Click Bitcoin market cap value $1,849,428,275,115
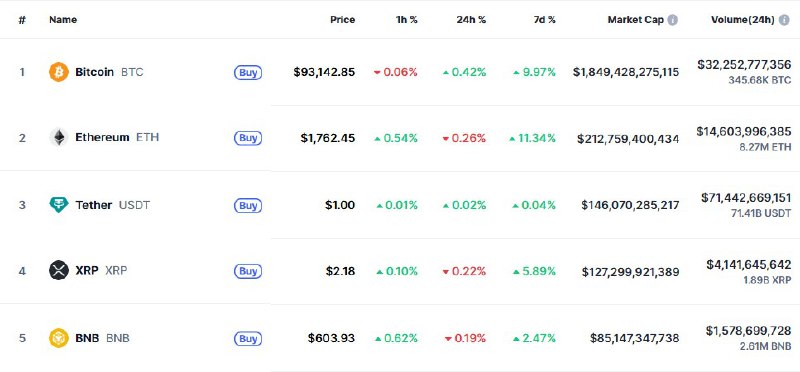The height and width of the screenshot is (372, 800). [626, 72]
